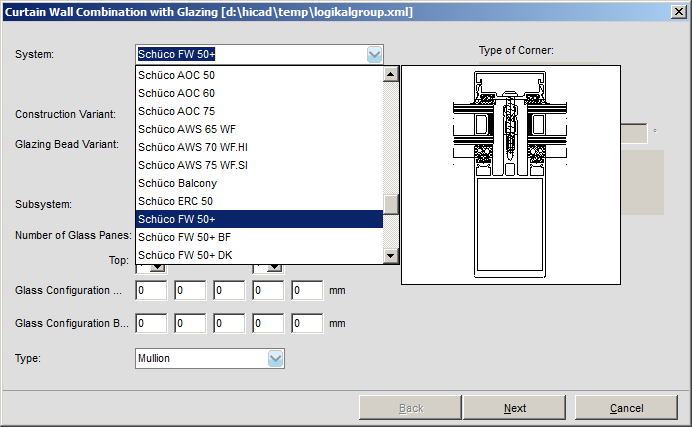Screen dimensions: 692x427
Task: Open the System combo box arrow
Action: [x=374, y=55]
